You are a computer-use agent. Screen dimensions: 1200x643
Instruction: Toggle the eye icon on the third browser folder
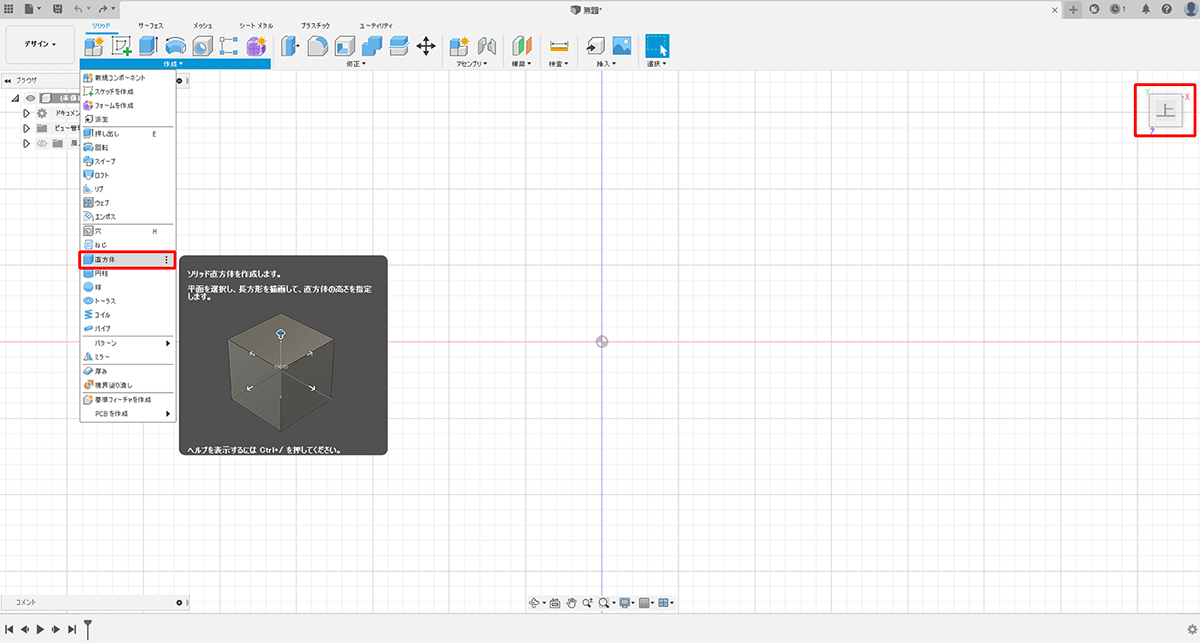tap(42, 143)
